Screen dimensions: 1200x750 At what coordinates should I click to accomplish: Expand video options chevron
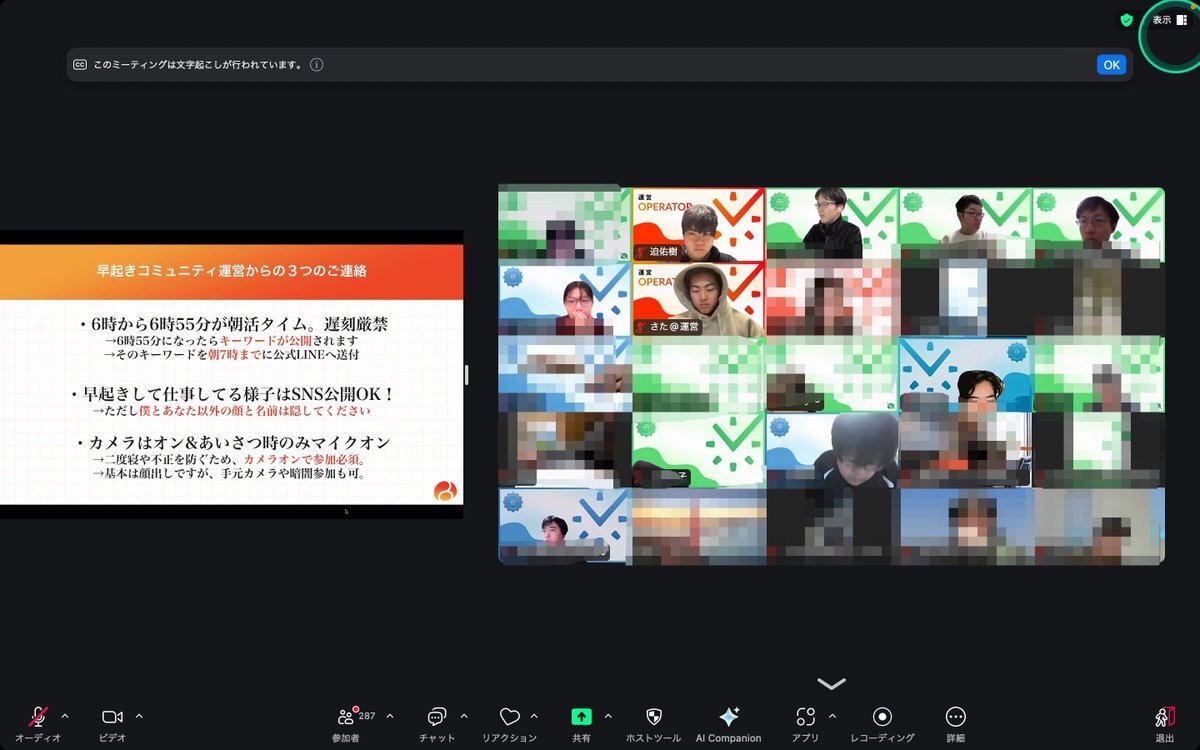(139, 716)
